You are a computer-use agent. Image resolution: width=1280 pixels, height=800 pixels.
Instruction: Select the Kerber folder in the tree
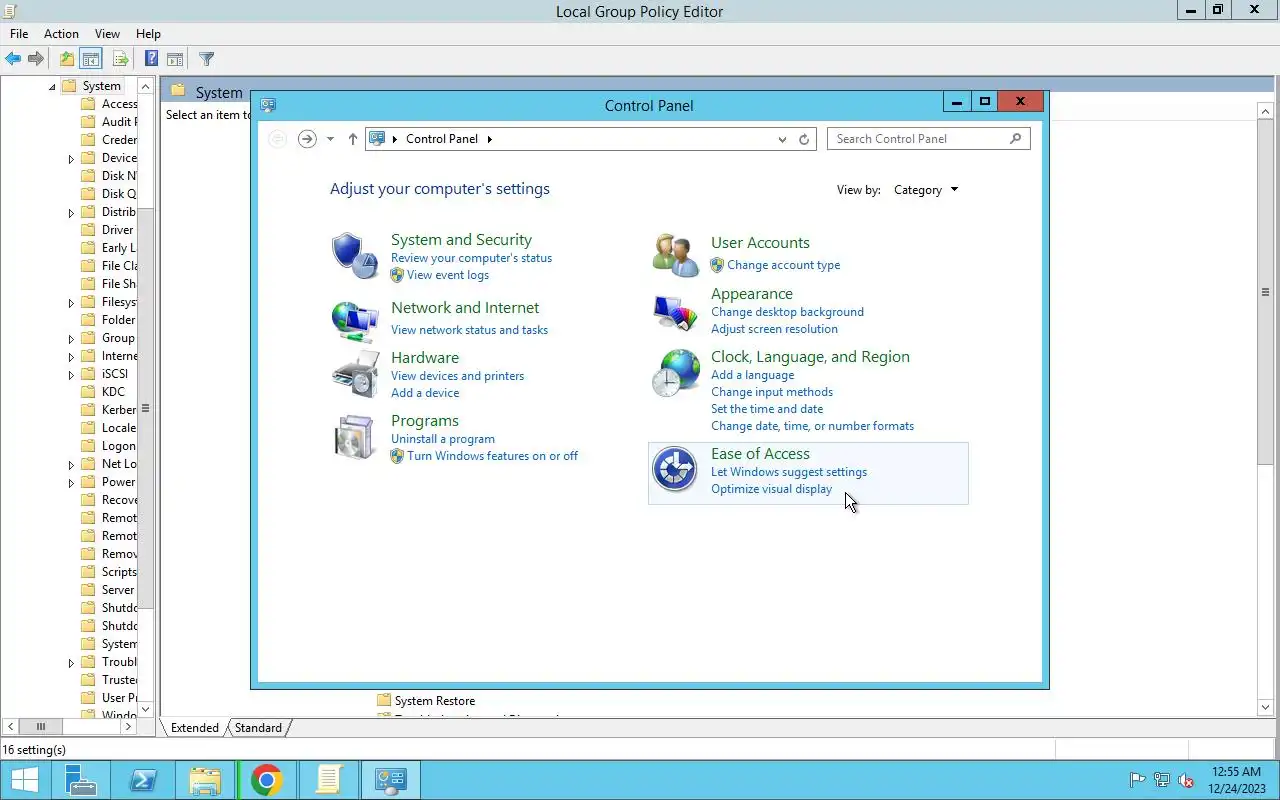tap(108, 410)
